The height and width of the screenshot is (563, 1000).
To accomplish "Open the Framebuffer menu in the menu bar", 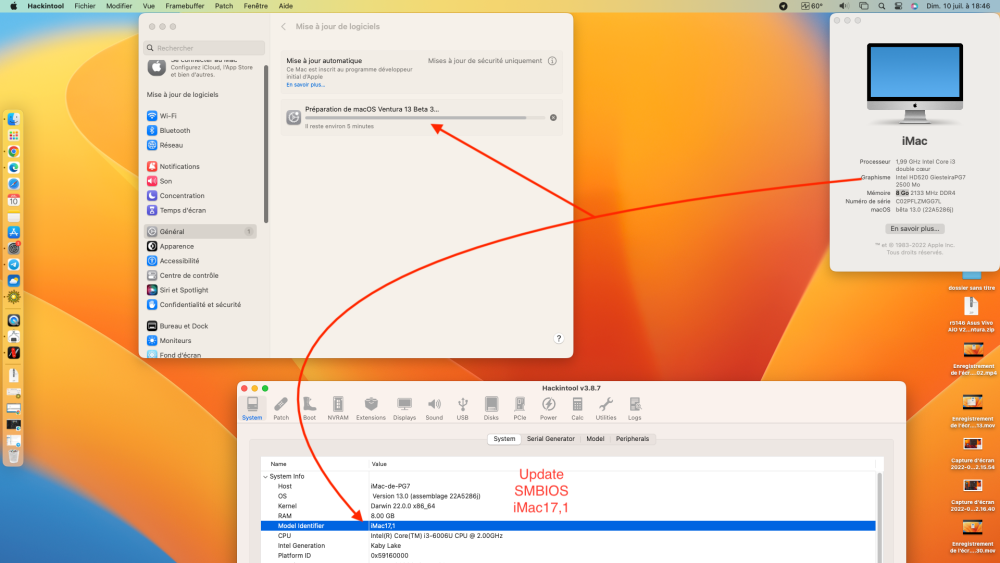I will tap(185, 6).
